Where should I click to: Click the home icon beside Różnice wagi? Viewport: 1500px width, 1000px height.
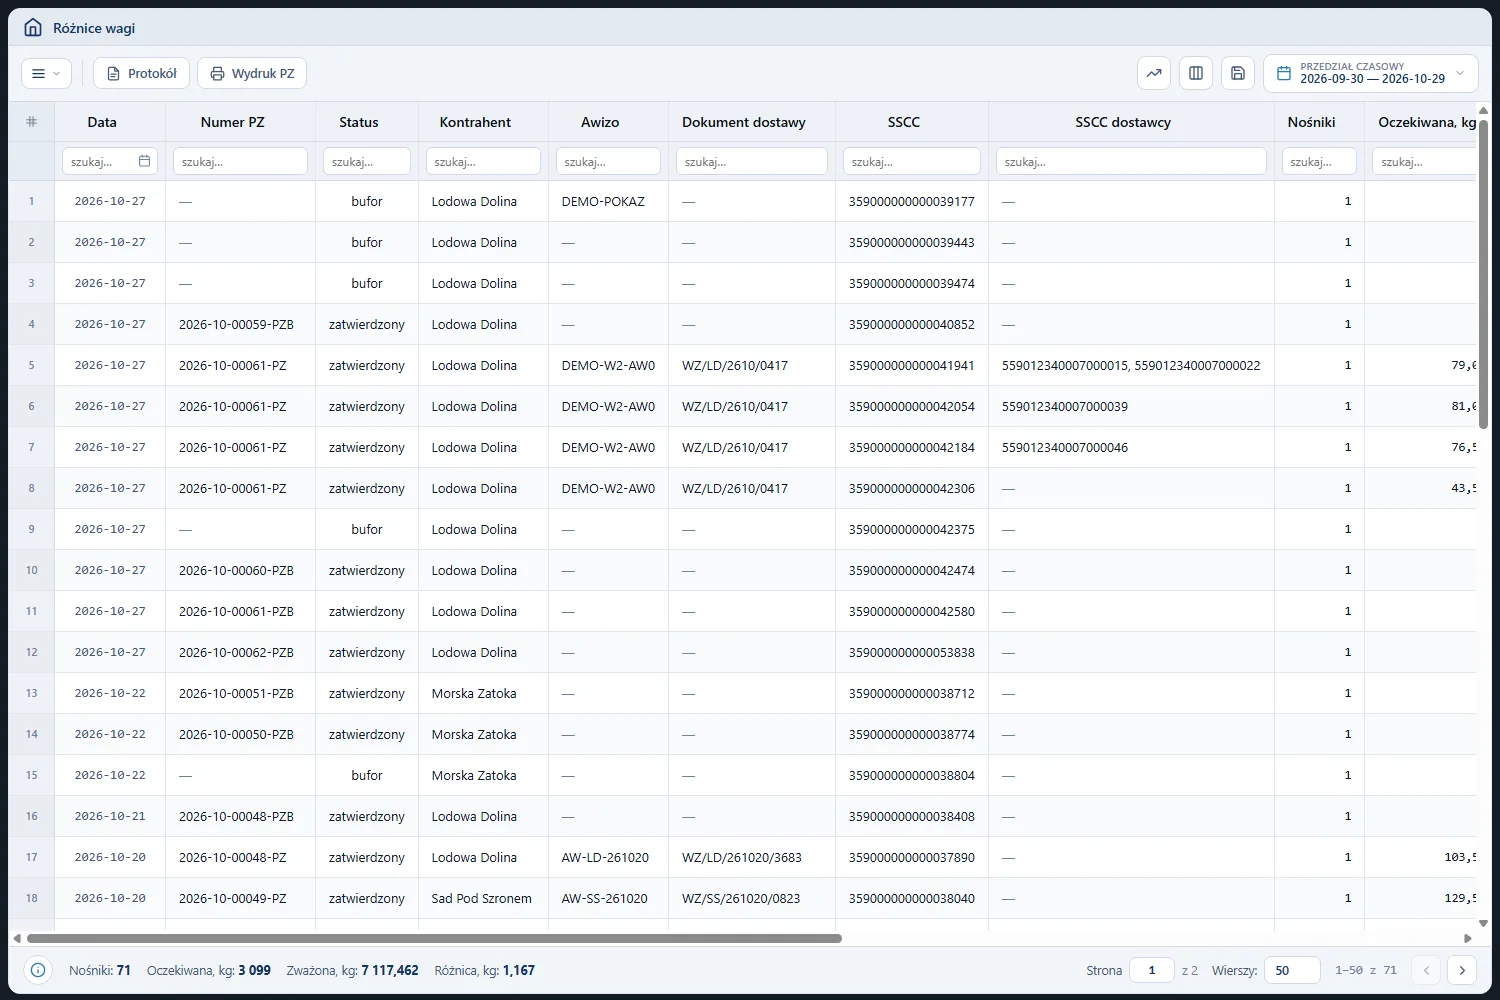33,27
